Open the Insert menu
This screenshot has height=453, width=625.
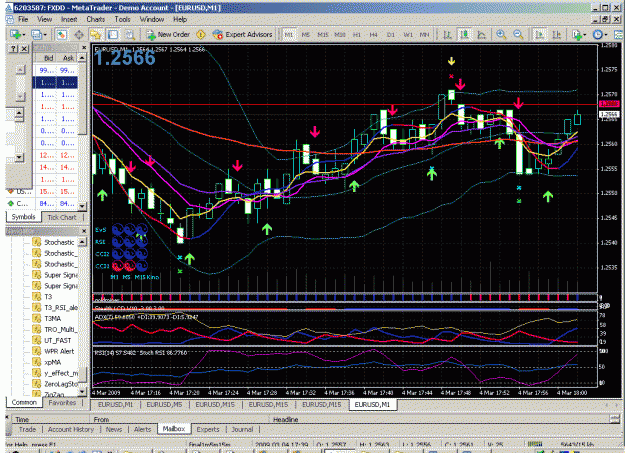[x=69, y=19]
